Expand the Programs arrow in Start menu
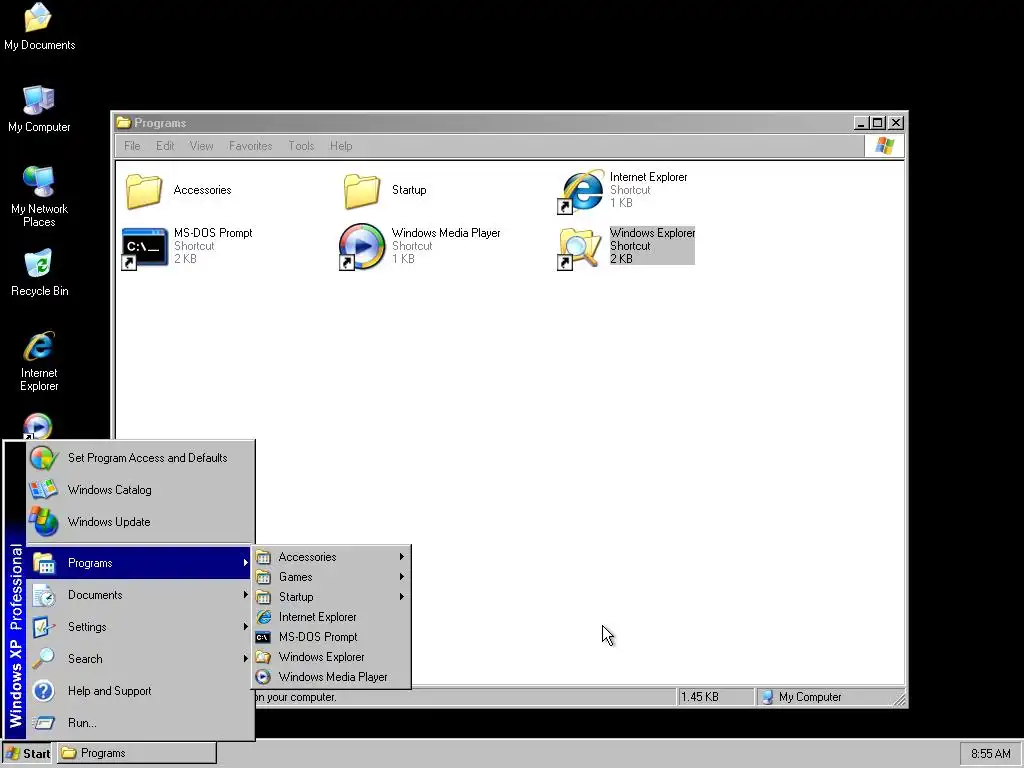Viewport: 1024px width, 768px height. [x=246, y=563]
